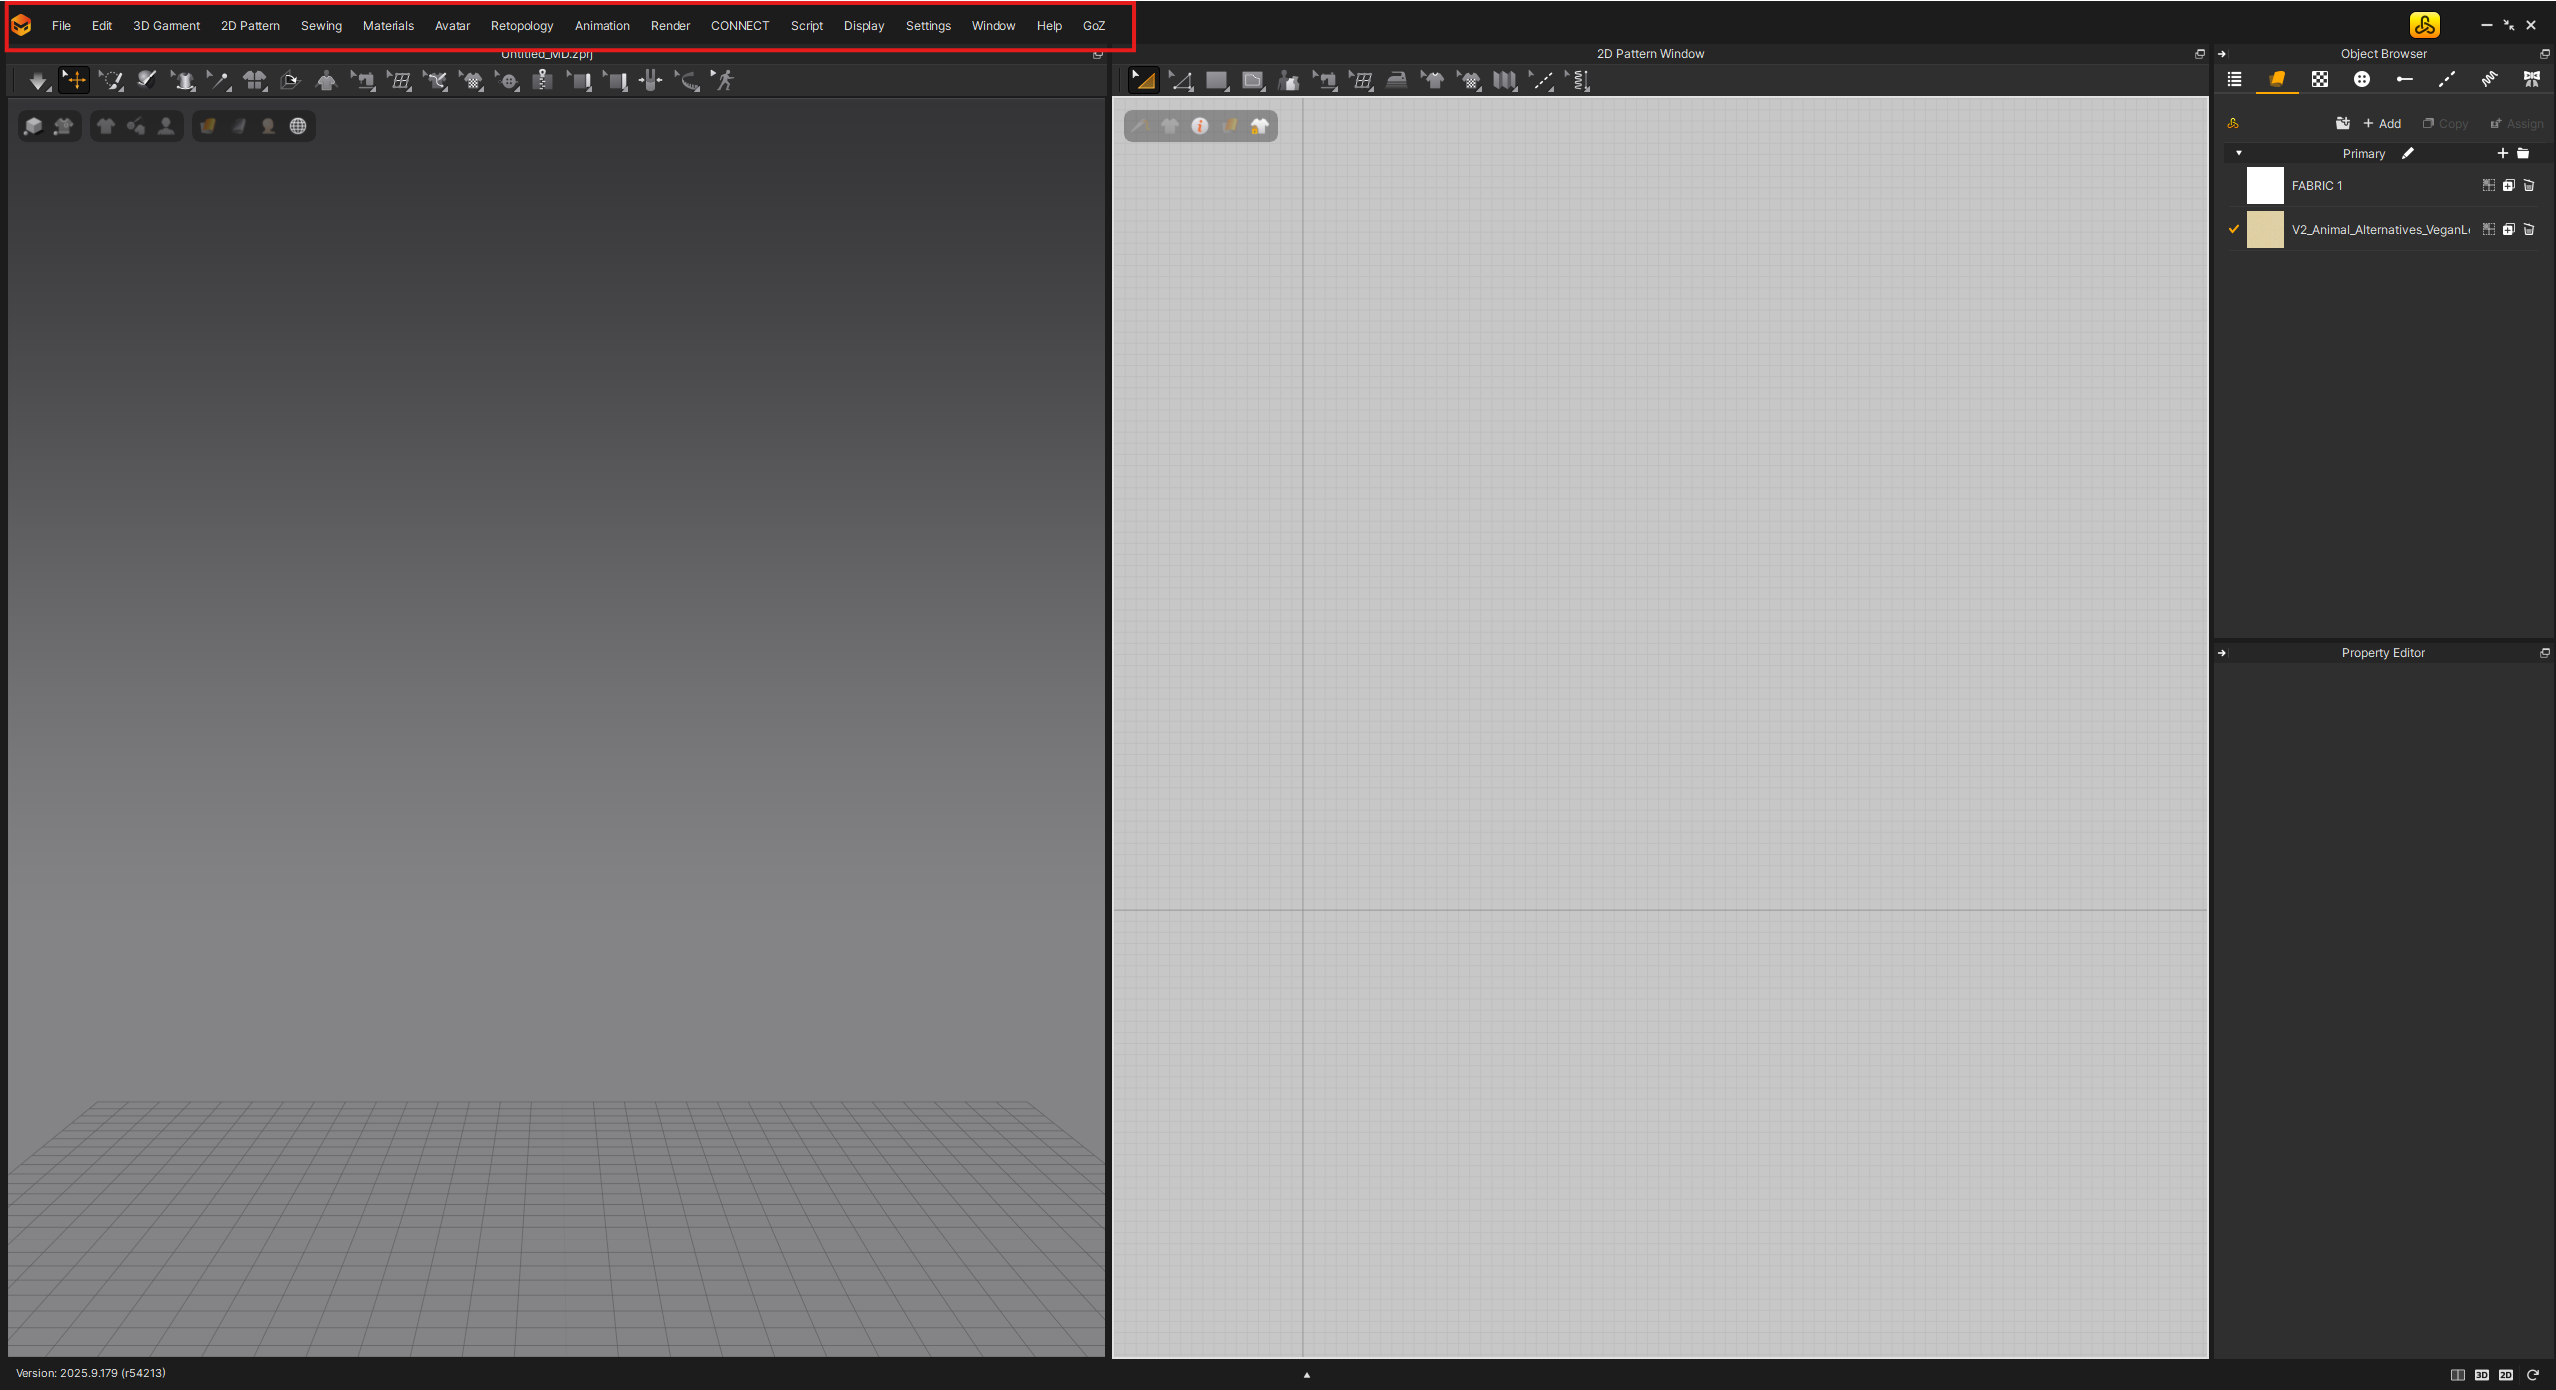Select the Steam Iron tool in the 2D toolbar
This screenshot has height=1390, width=2556.
[1397, 80]
